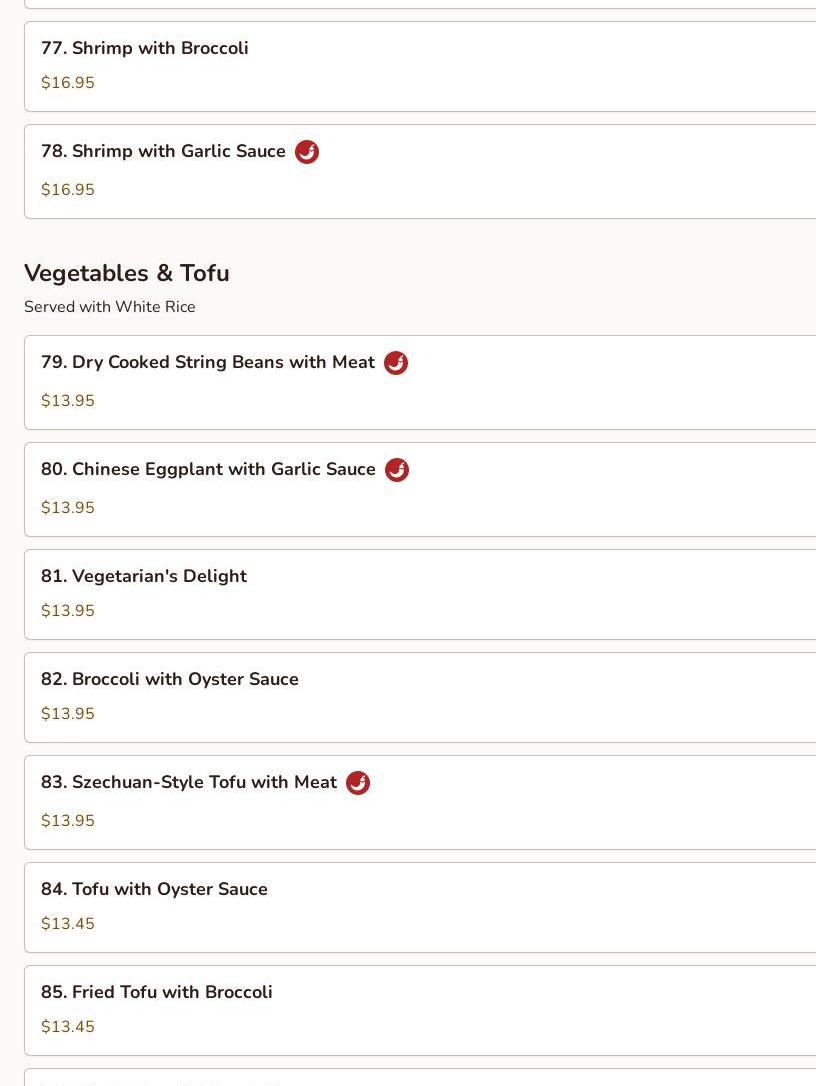Click spicy icon beside Dry Cooked String Beans
This screenshot has height=1086, width=816.
(x=396, y=363)
